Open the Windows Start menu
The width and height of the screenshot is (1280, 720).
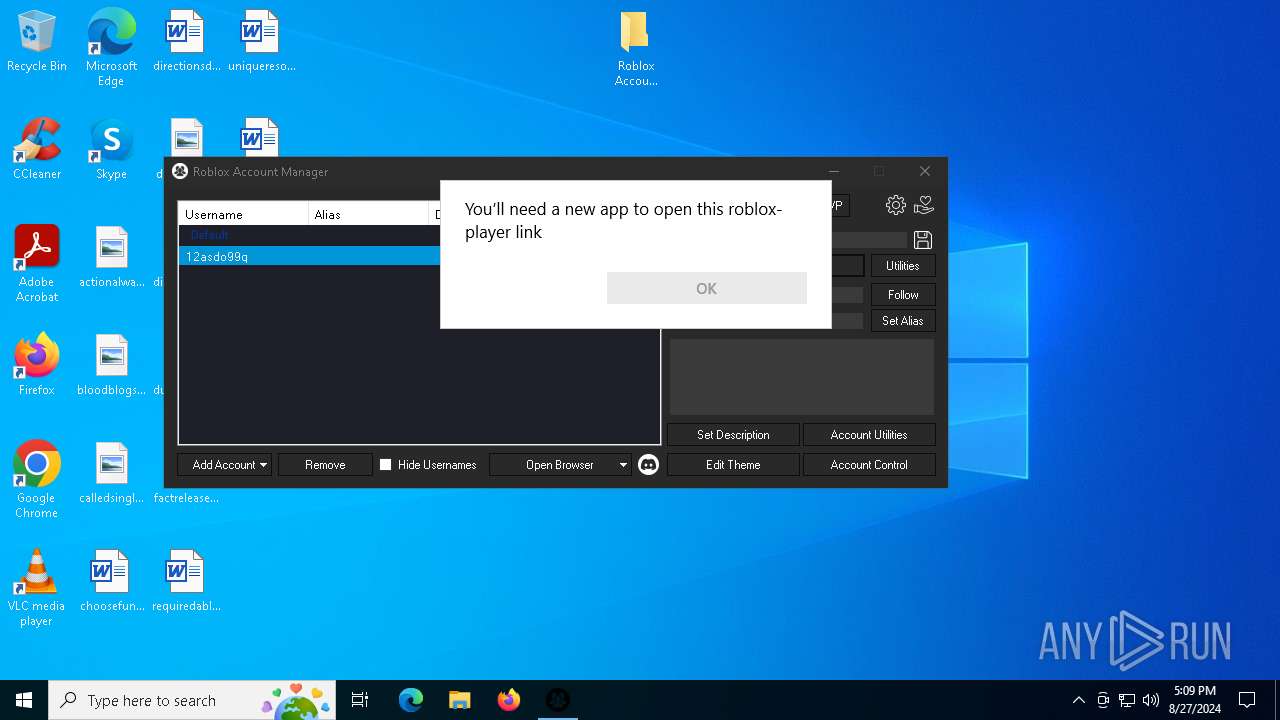[24, 700]
